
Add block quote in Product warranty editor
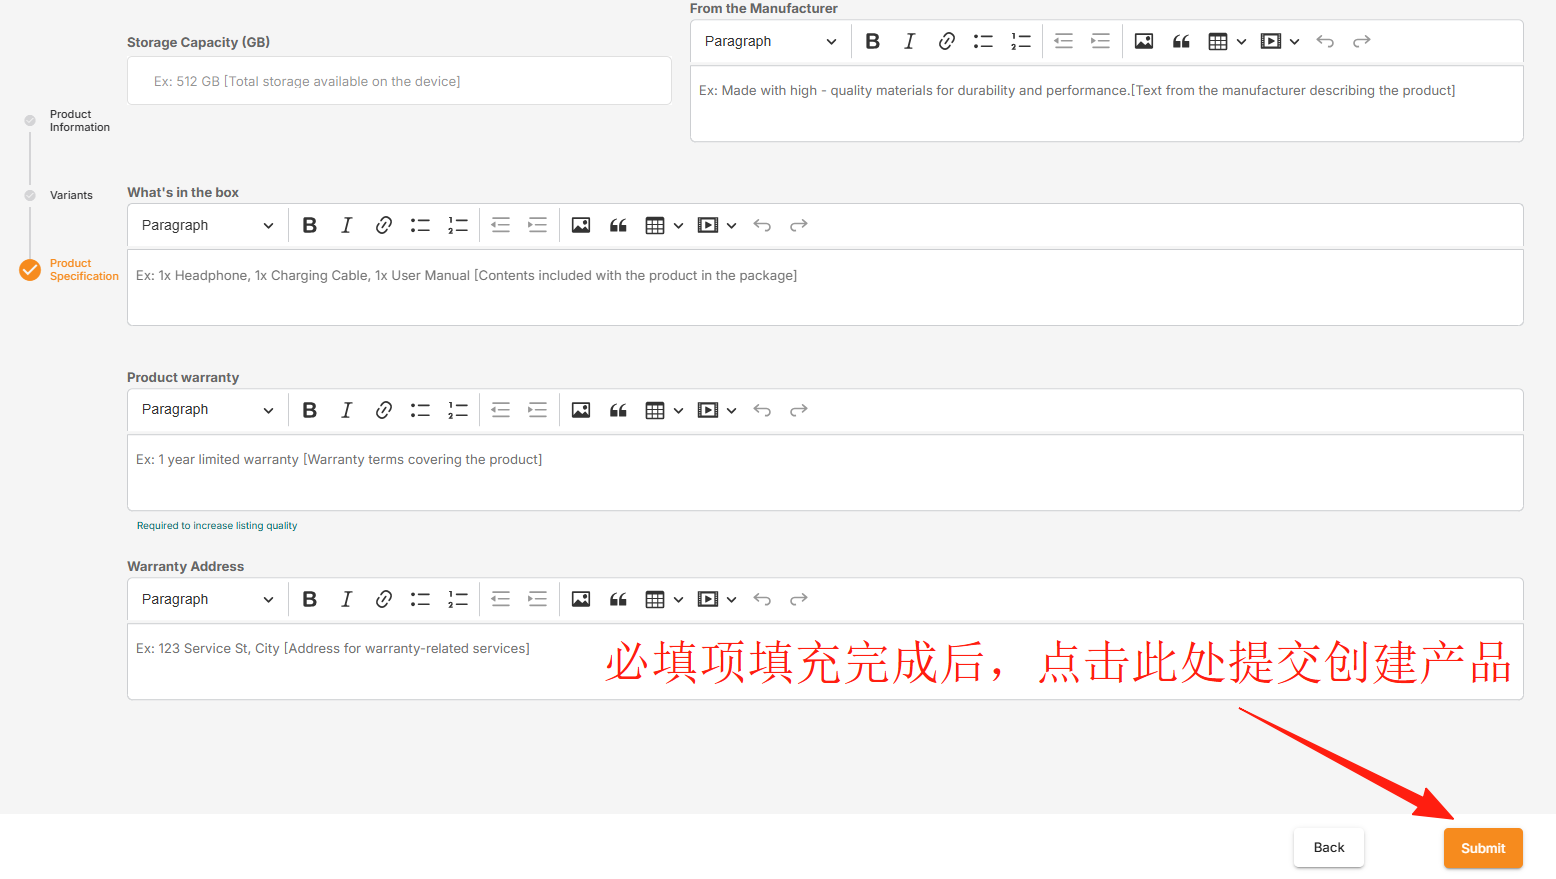coord(618,410)
